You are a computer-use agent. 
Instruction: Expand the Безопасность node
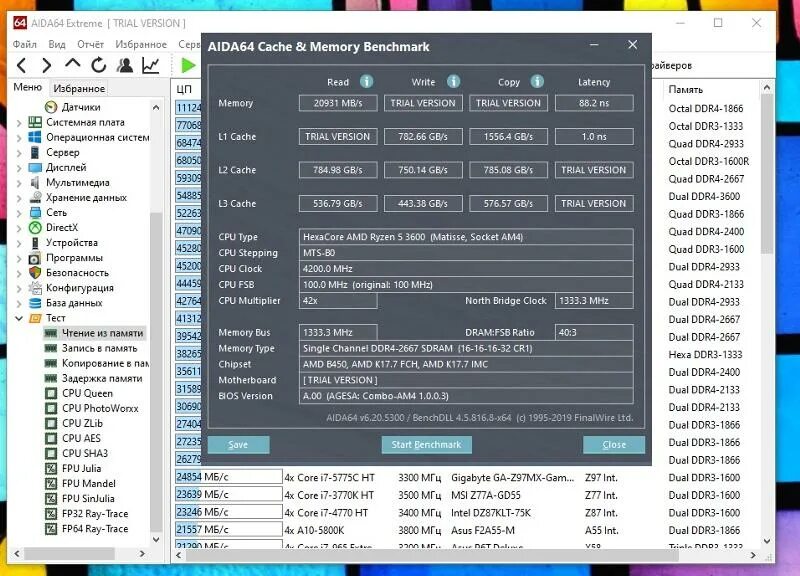[19, 273]
